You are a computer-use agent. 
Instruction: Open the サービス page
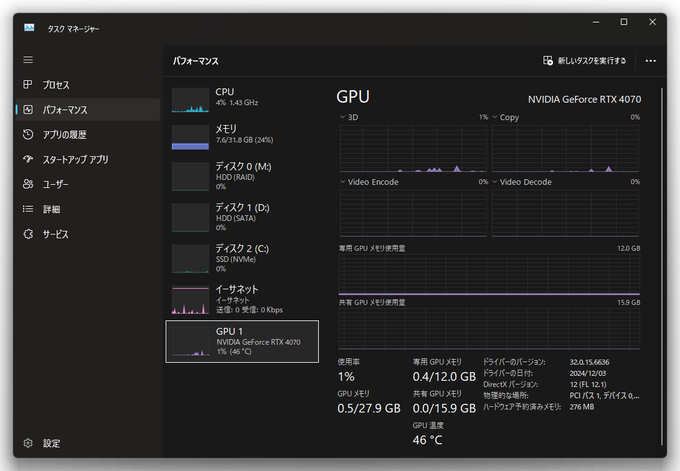[88, 234]
